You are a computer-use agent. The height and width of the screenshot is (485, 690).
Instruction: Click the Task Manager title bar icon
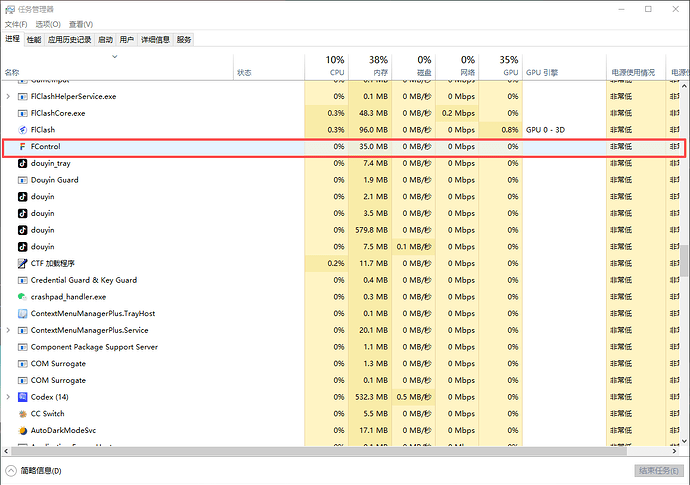coord(10,9)
